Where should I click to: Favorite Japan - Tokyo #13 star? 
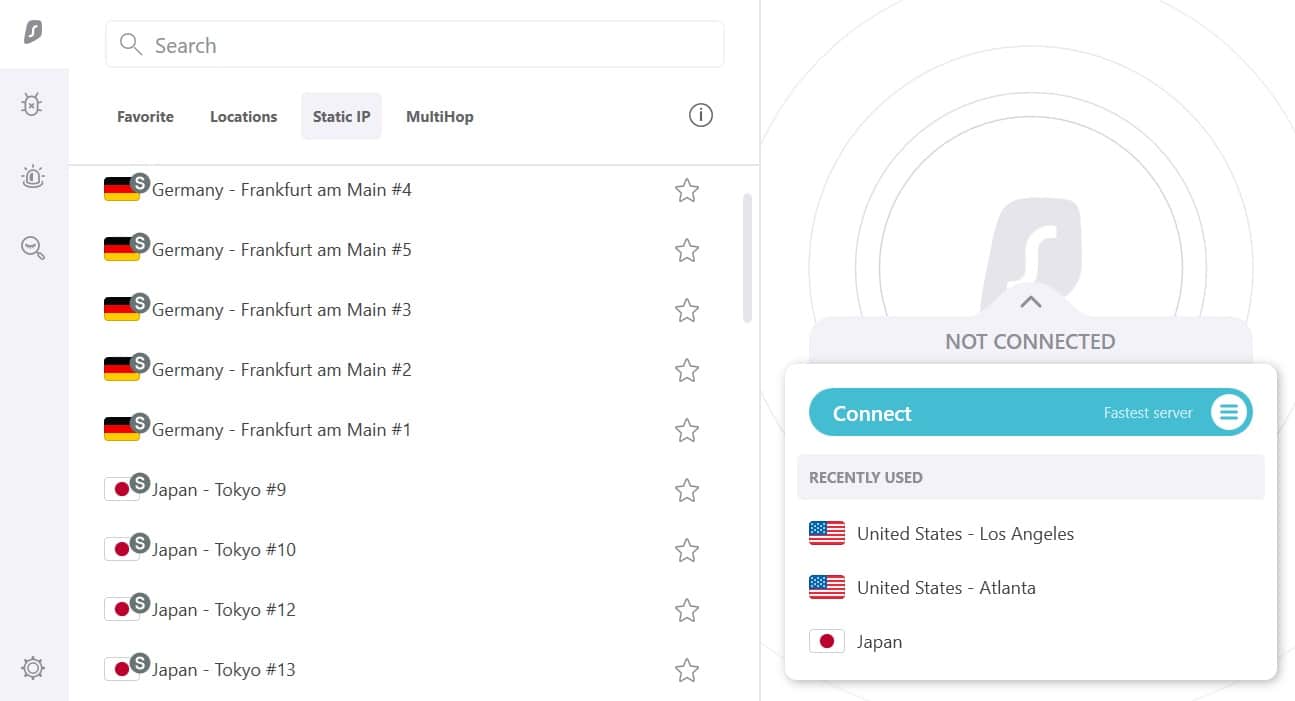687,670
